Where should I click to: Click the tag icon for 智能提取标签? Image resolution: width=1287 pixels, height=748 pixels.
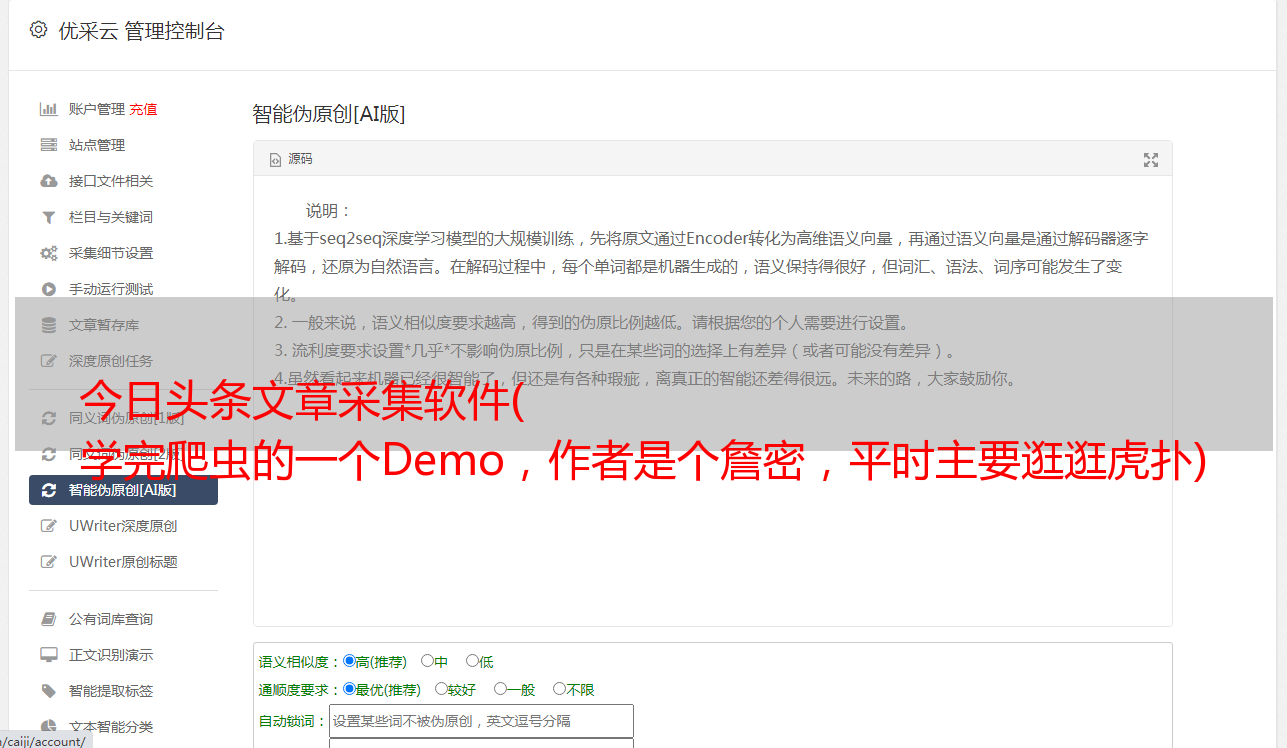(48, 691)
